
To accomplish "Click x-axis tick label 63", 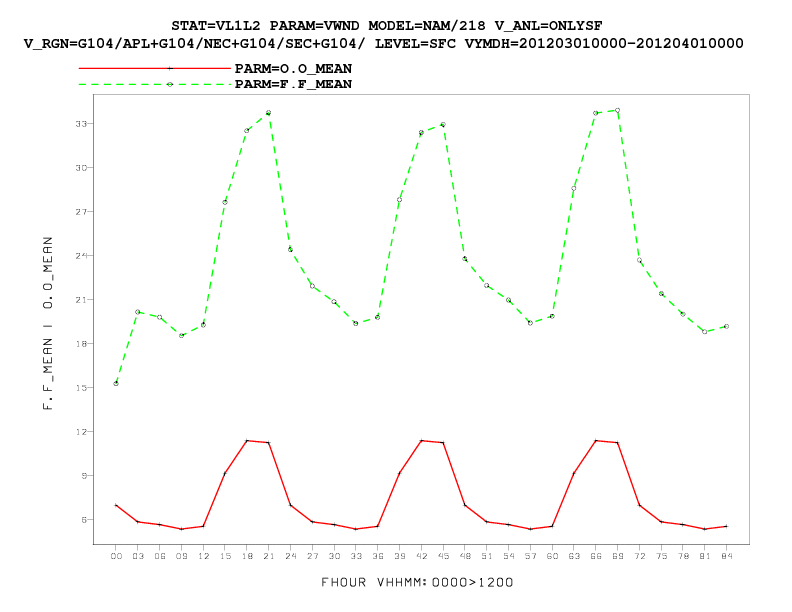I will coord(574,556).
